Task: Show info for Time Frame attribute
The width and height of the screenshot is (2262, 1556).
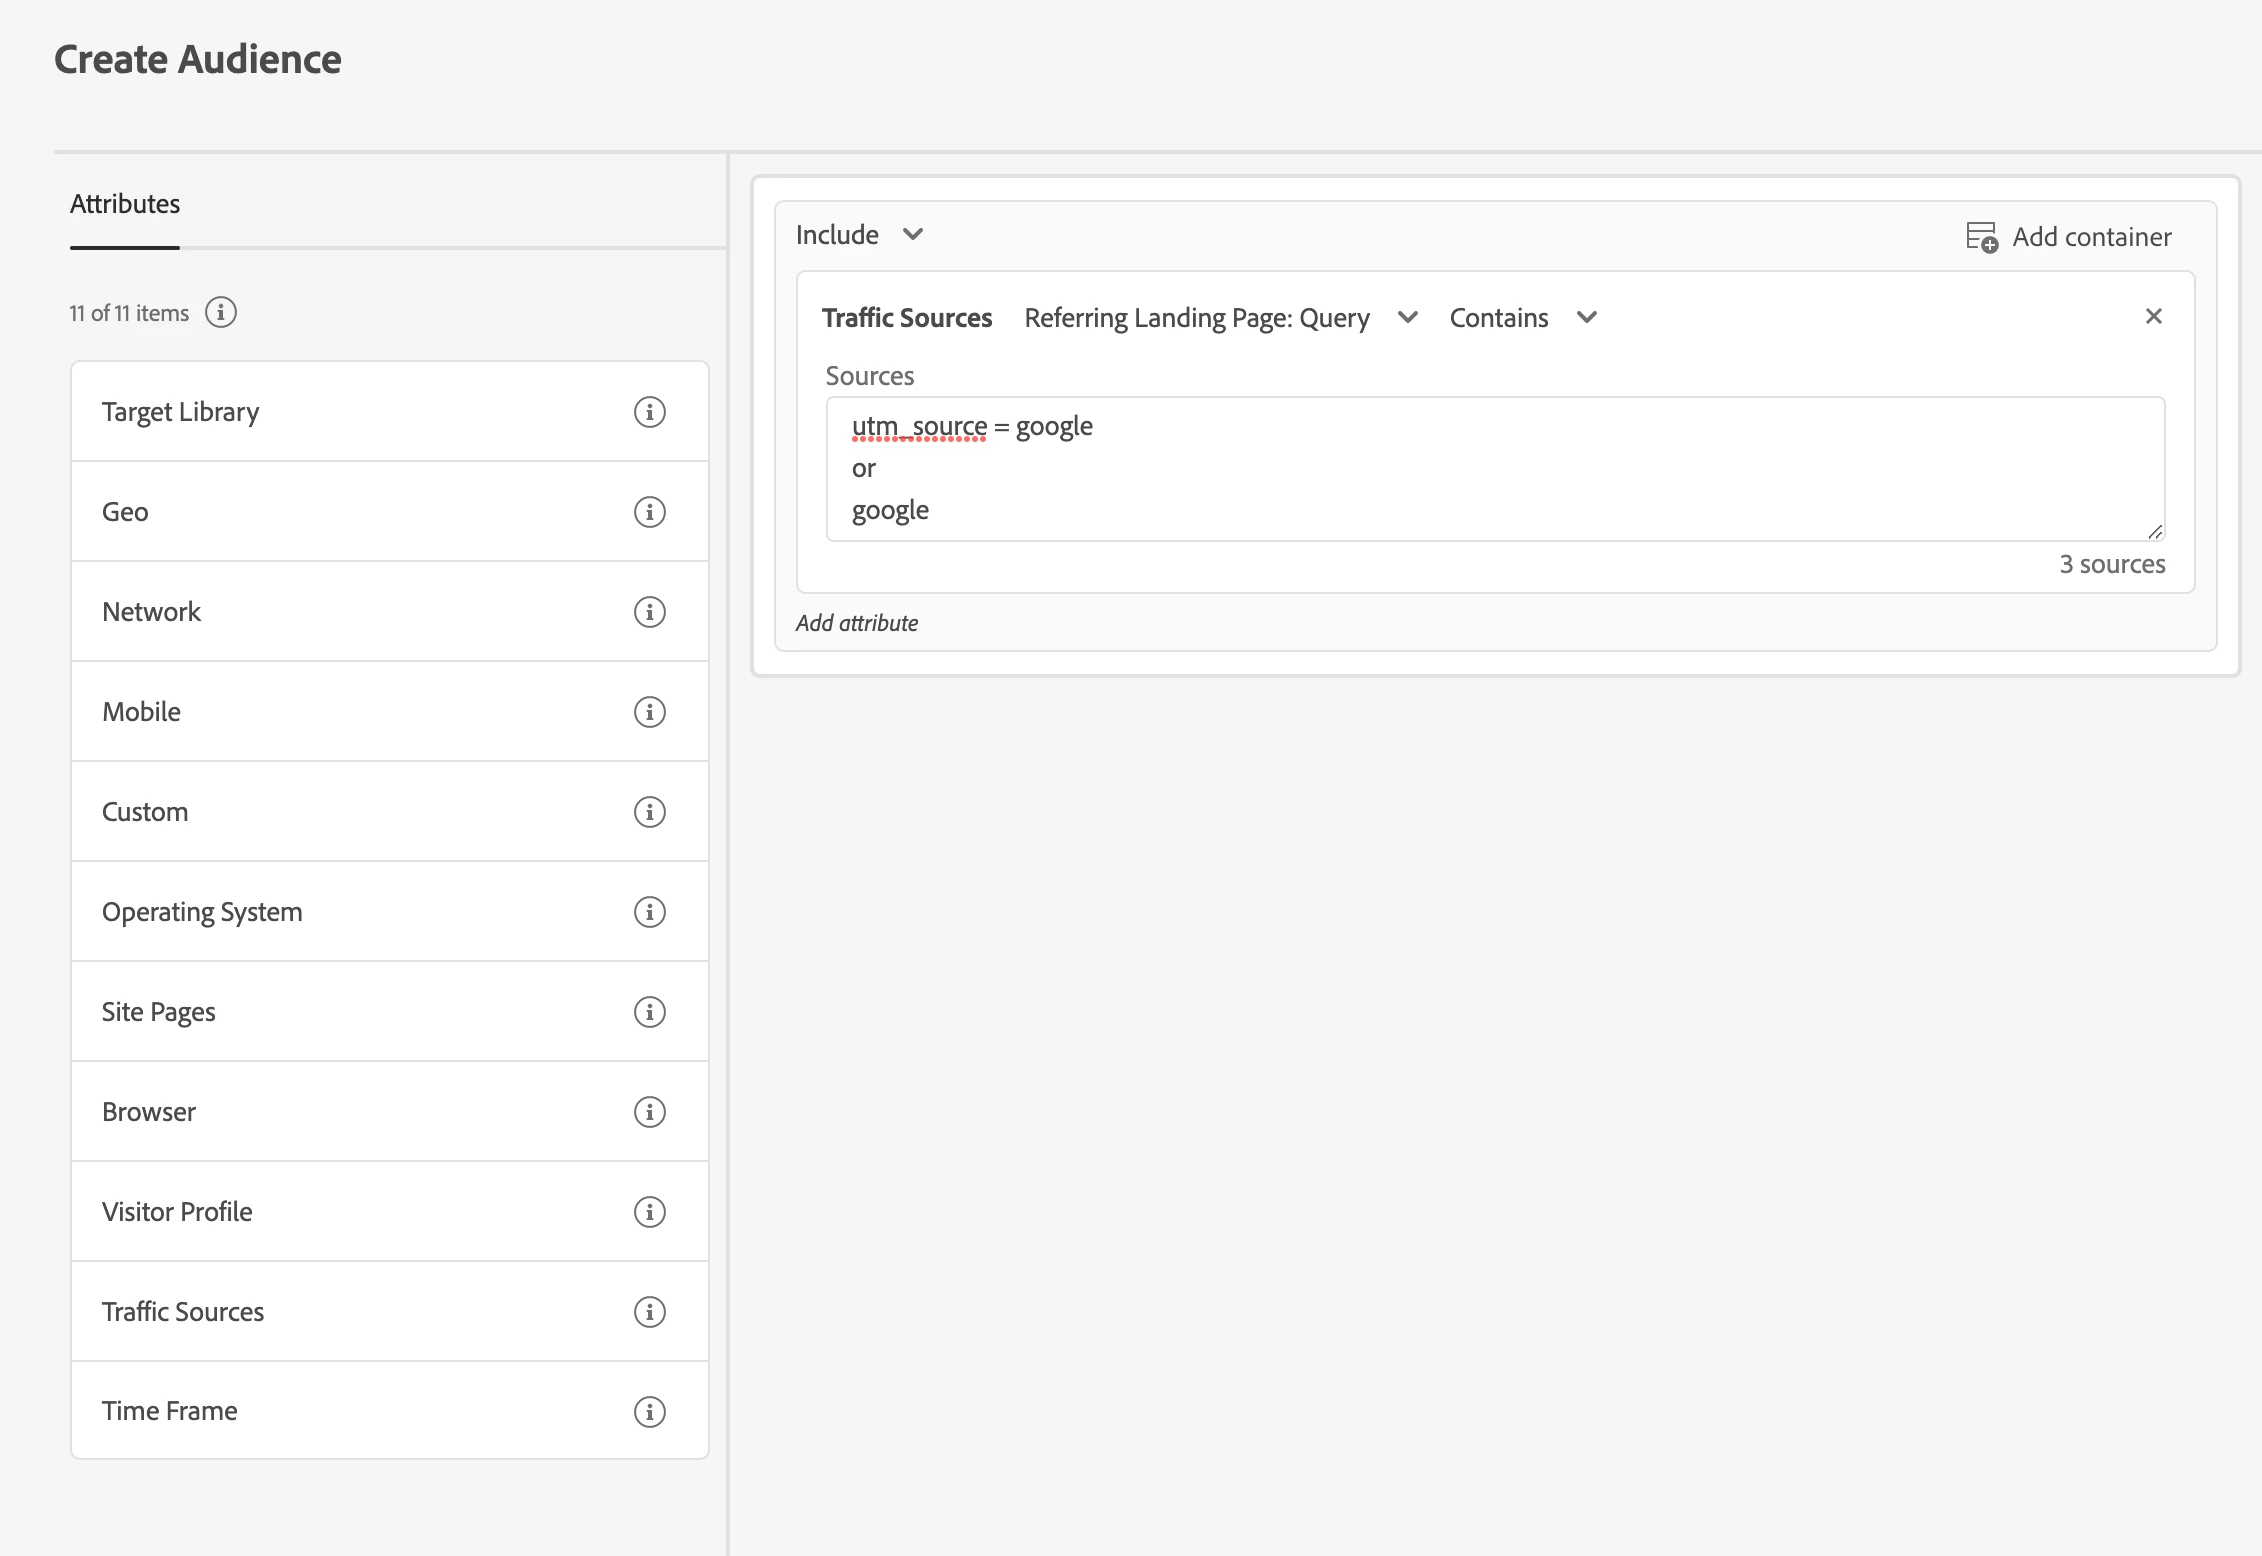Action: point(650,1411)
